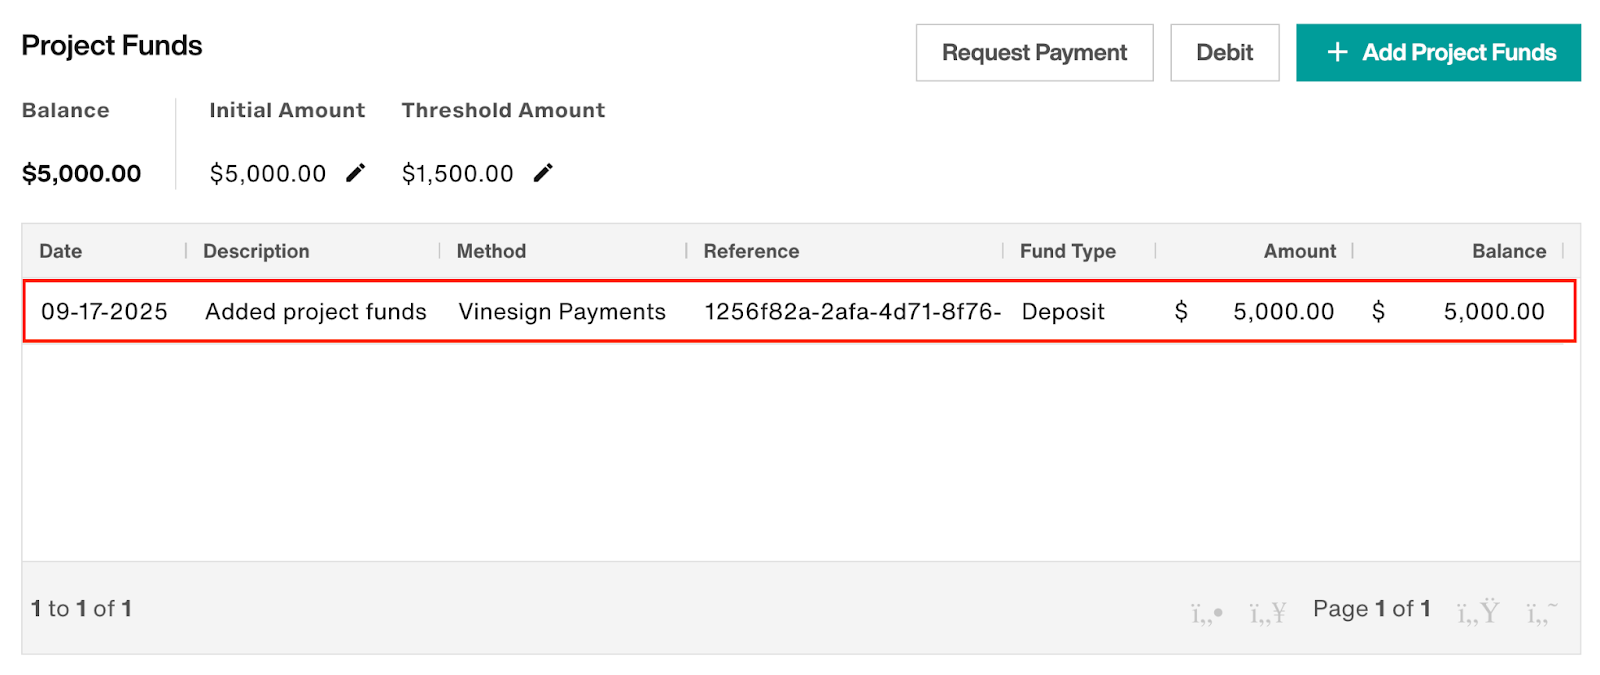Sort by Fund Type column header
The image size is (1600, 675).
(1067, 251)
